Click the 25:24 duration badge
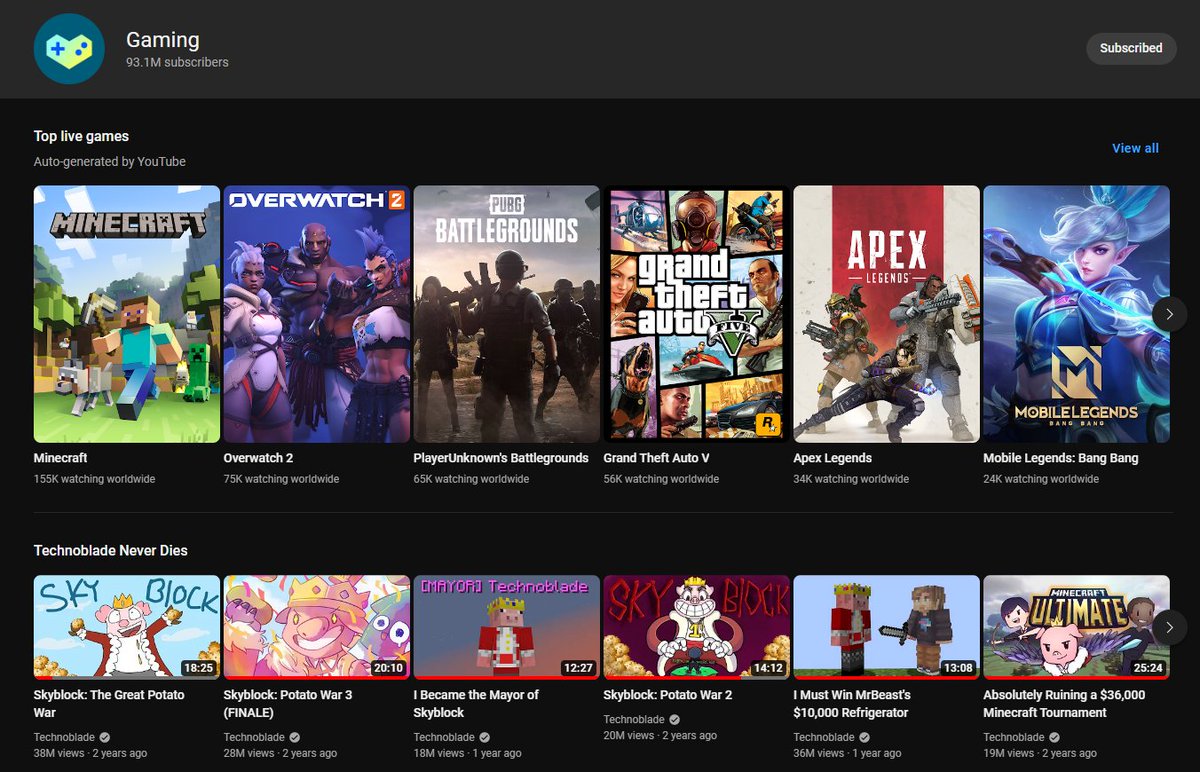 pos(1148,668)
